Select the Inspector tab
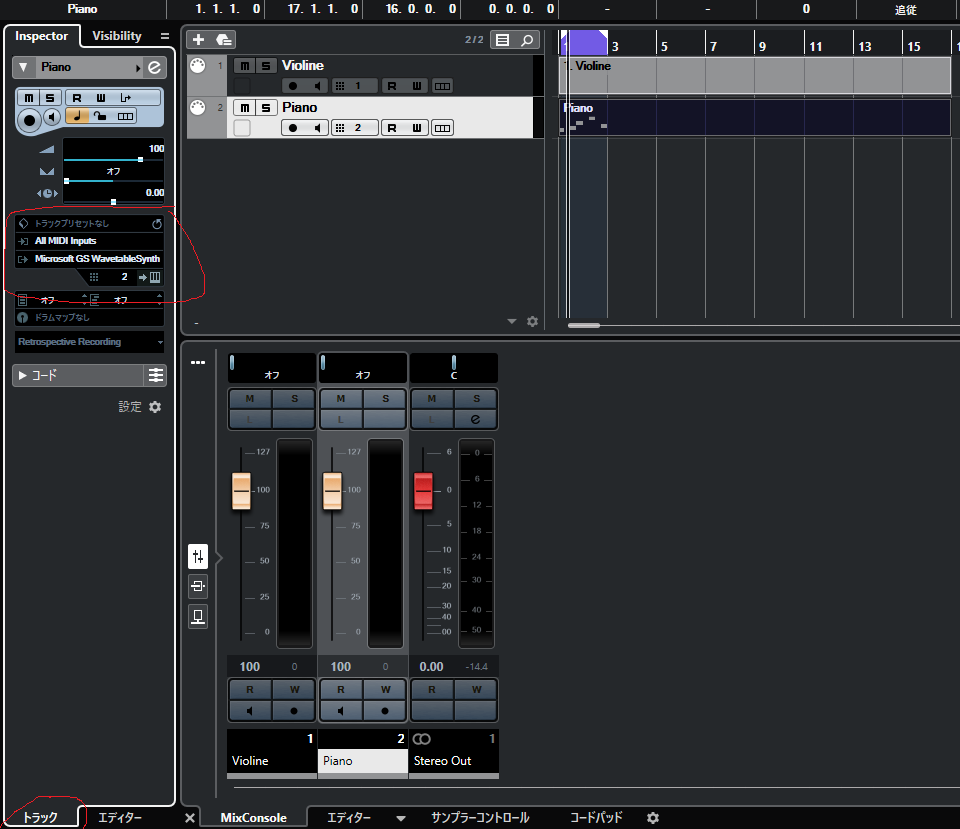The width and height of the screenshot is (960, 829). 42,36
